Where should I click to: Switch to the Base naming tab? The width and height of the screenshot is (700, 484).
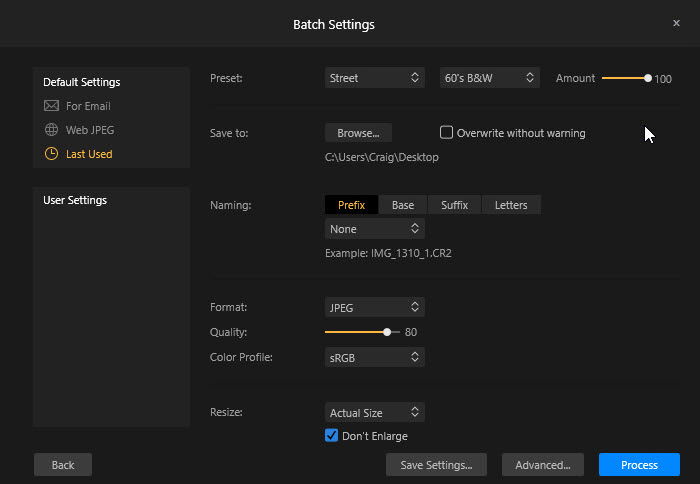[x=403, y=205]
